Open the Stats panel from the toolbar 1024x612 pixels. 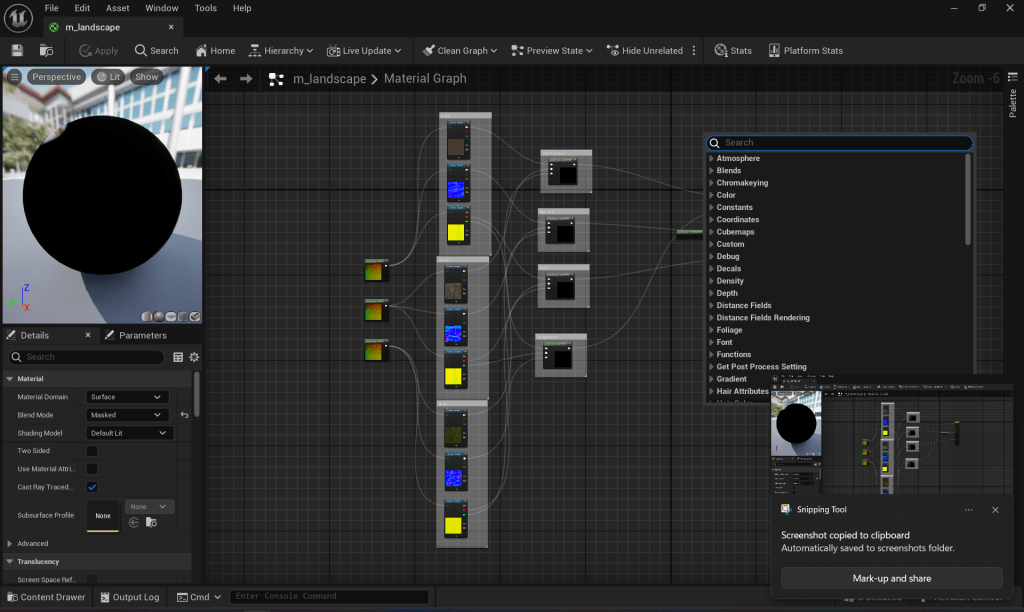(733, 50)
